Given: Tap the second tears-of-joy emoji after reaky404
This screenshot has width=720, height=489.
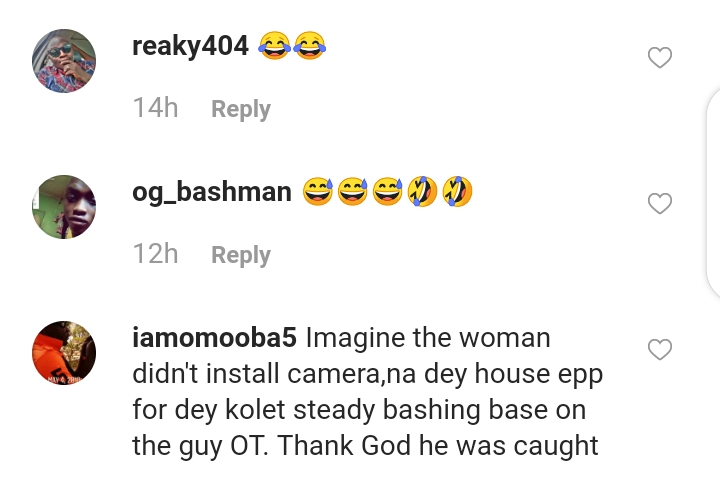Looking at the screenshot, I should [310, 45].
